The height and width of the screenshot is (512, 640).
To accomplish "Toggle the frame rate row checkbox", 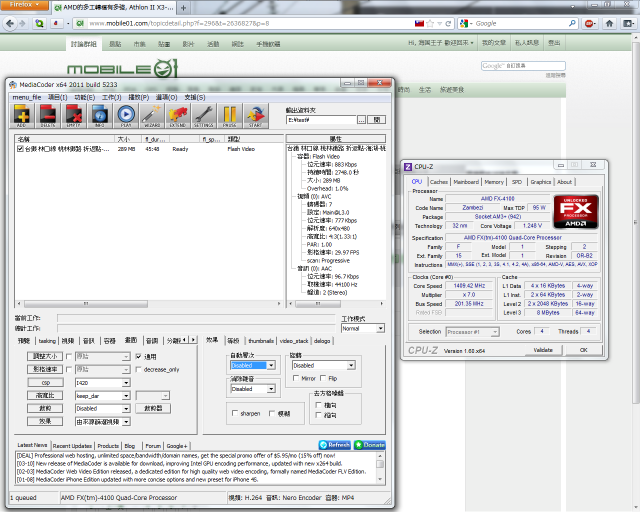I will coord(69,370).
